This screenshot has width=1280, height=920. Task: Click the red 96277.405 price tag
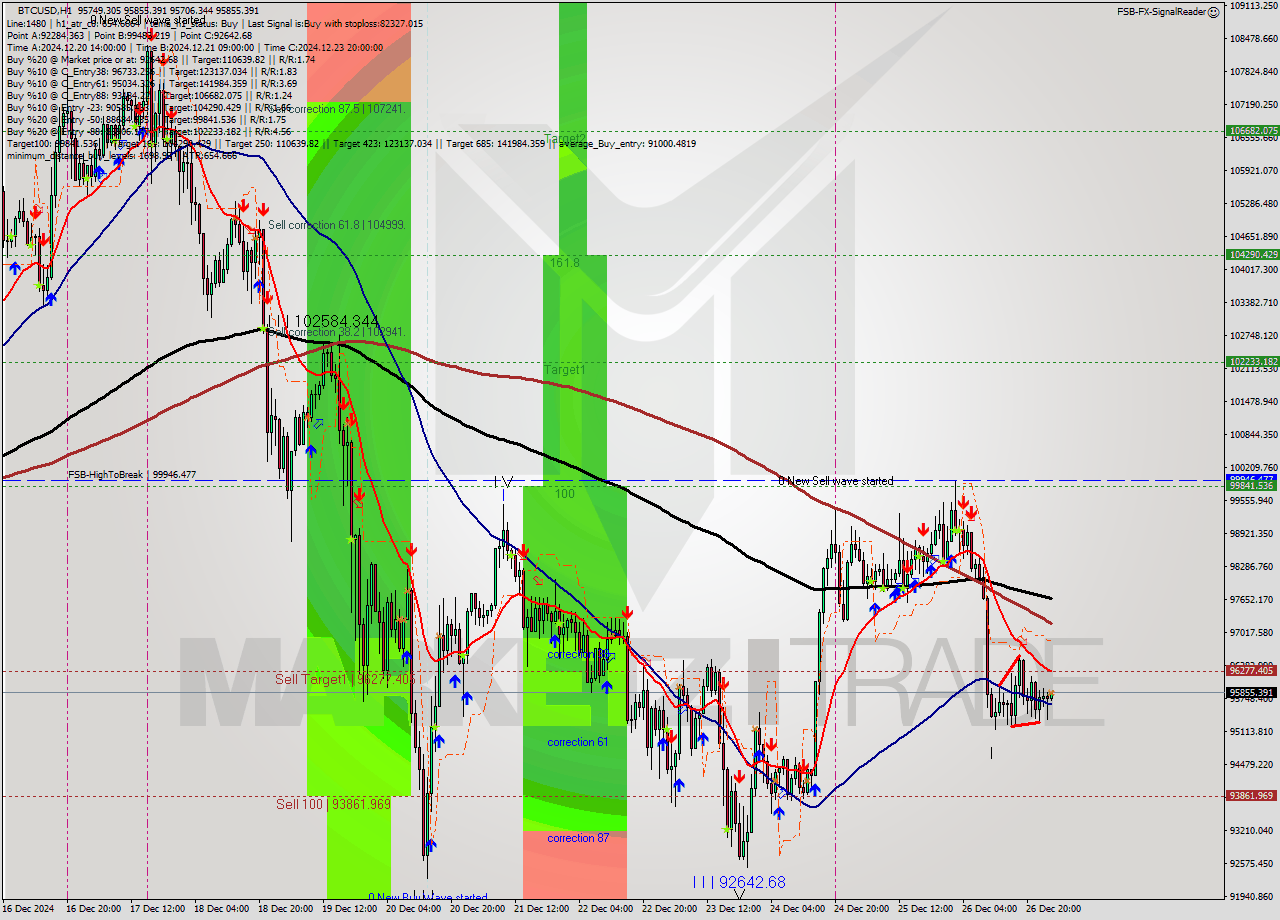pyautogui.click(x=1252, y=671)
